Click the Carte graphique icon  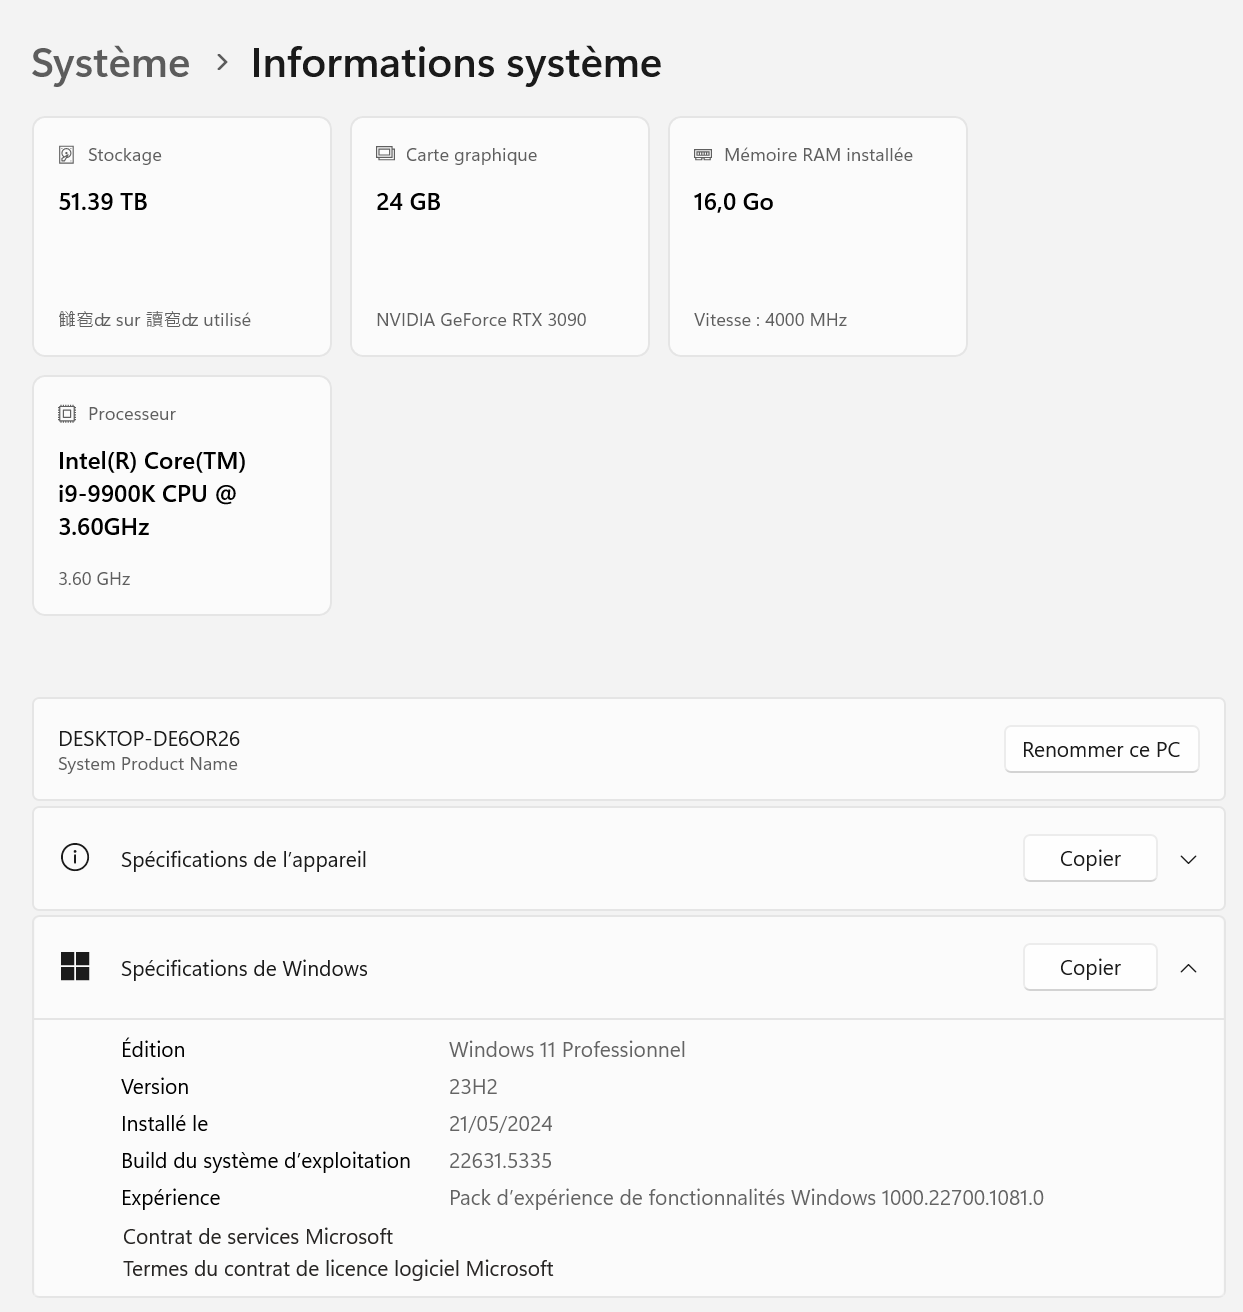coord(385,154)
